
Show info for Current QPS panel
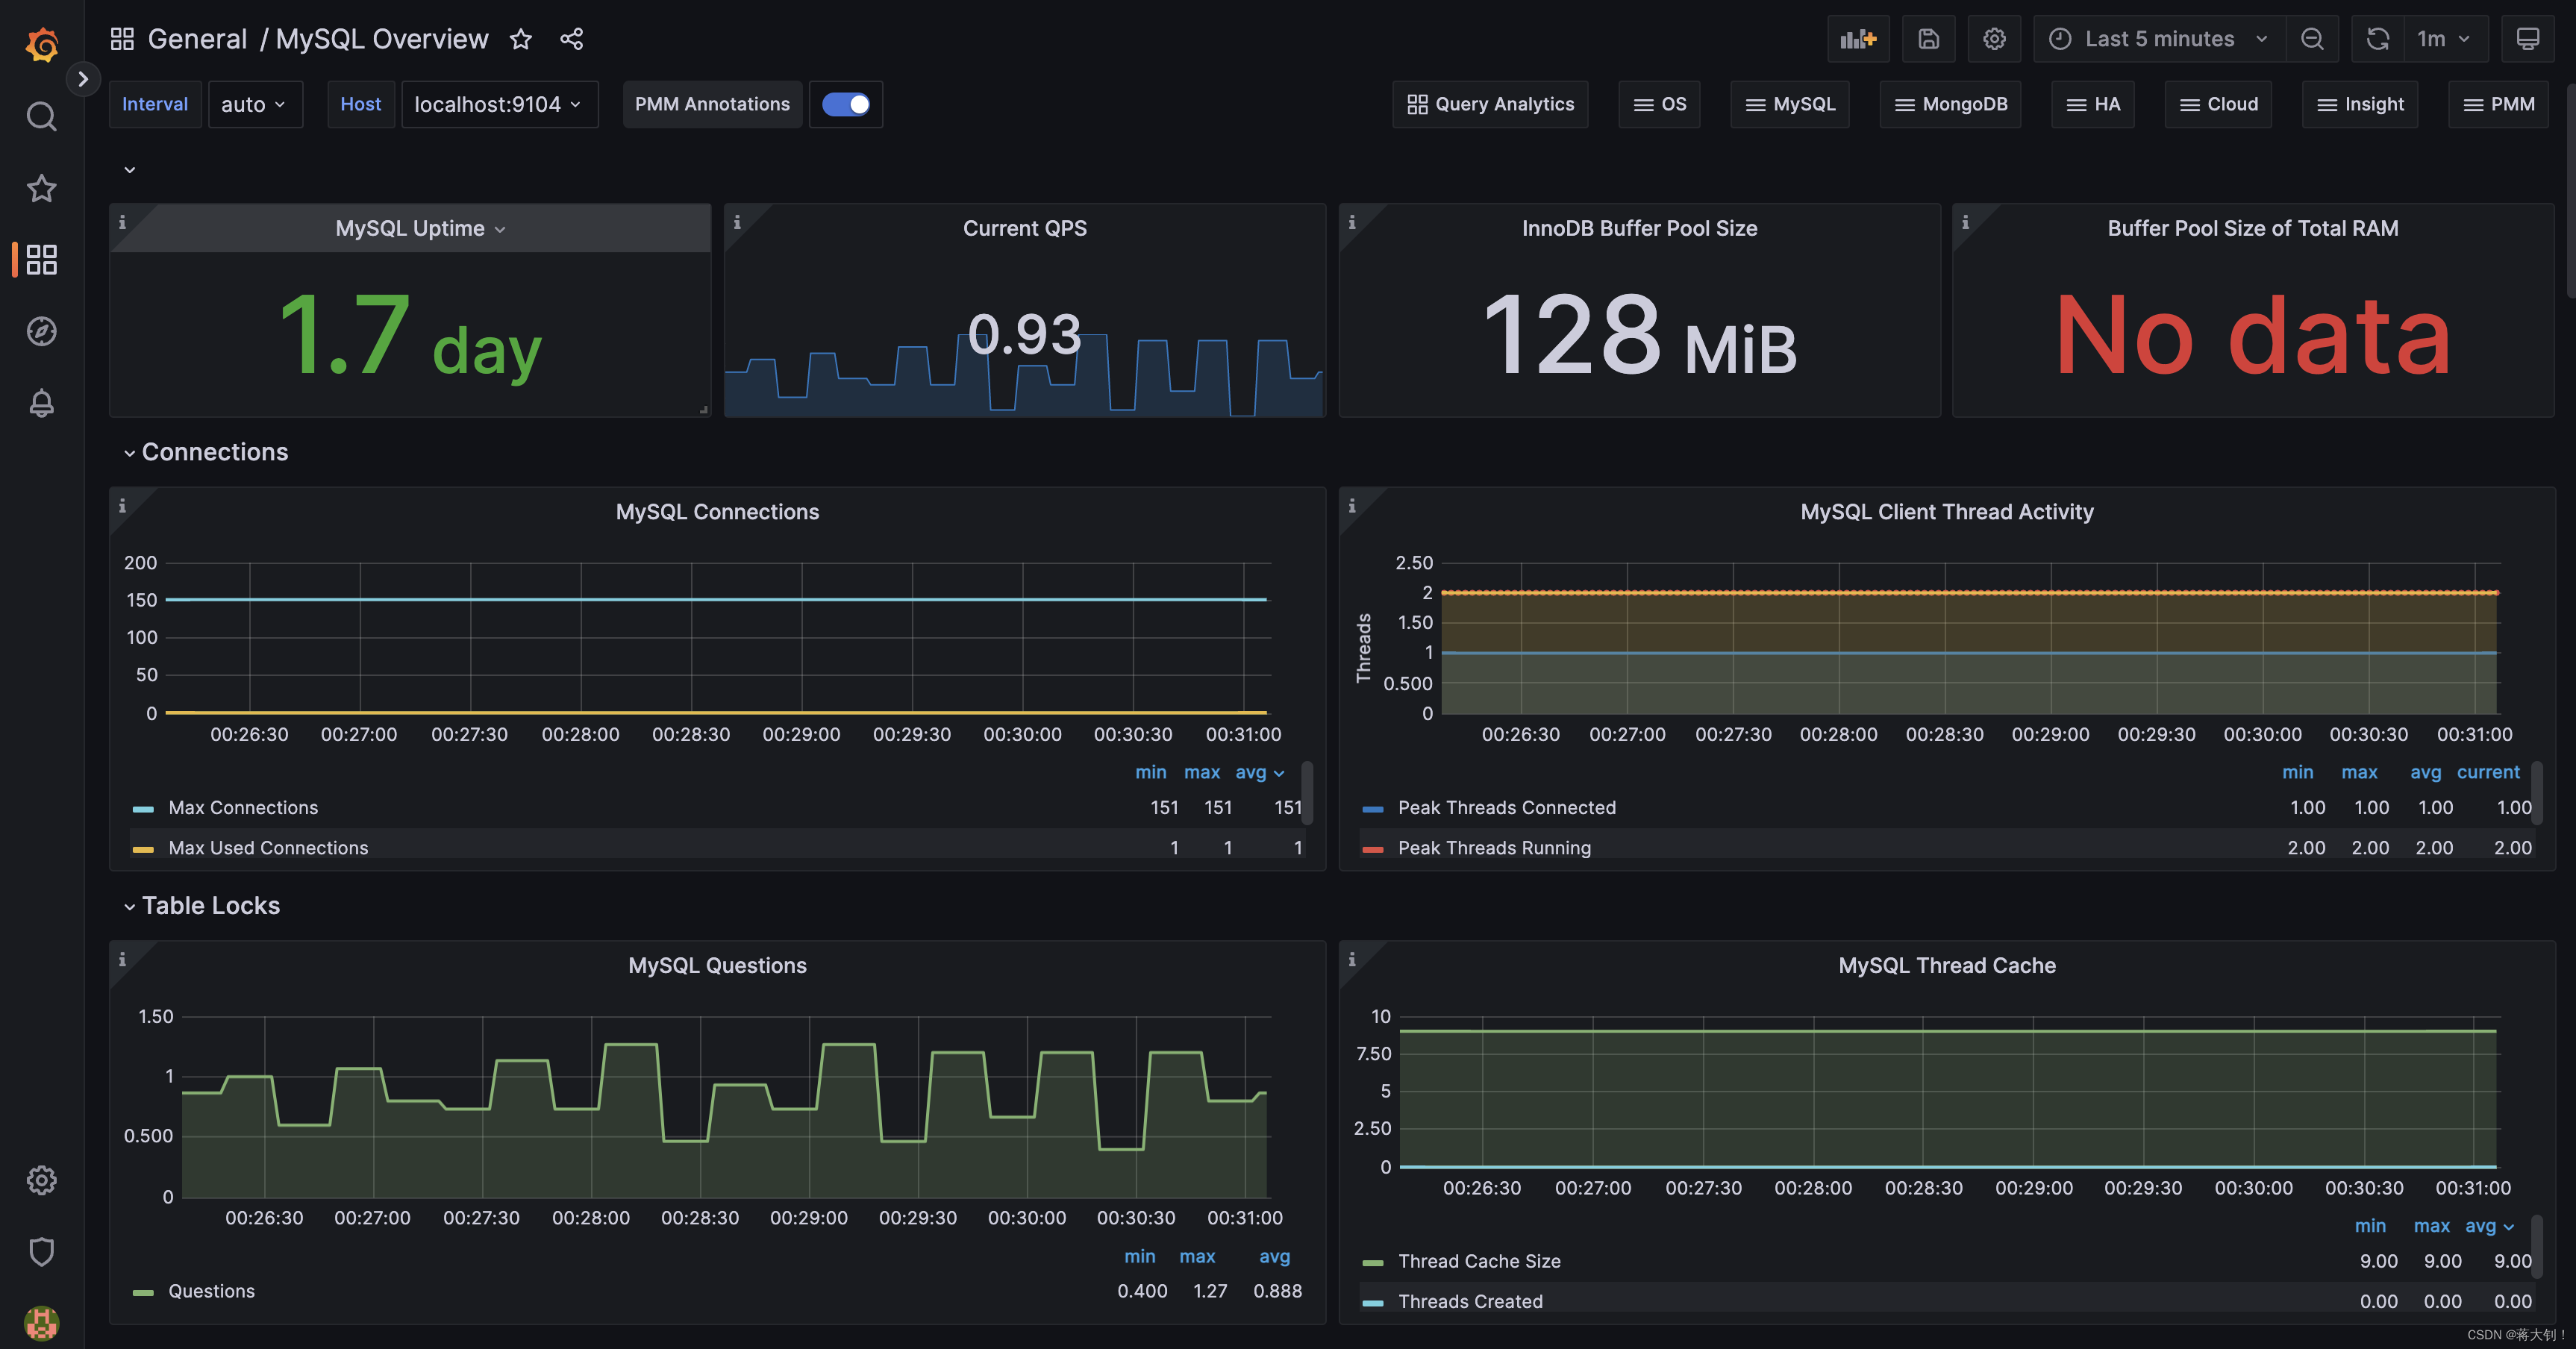pyautogui.click(x=737, y=222)
